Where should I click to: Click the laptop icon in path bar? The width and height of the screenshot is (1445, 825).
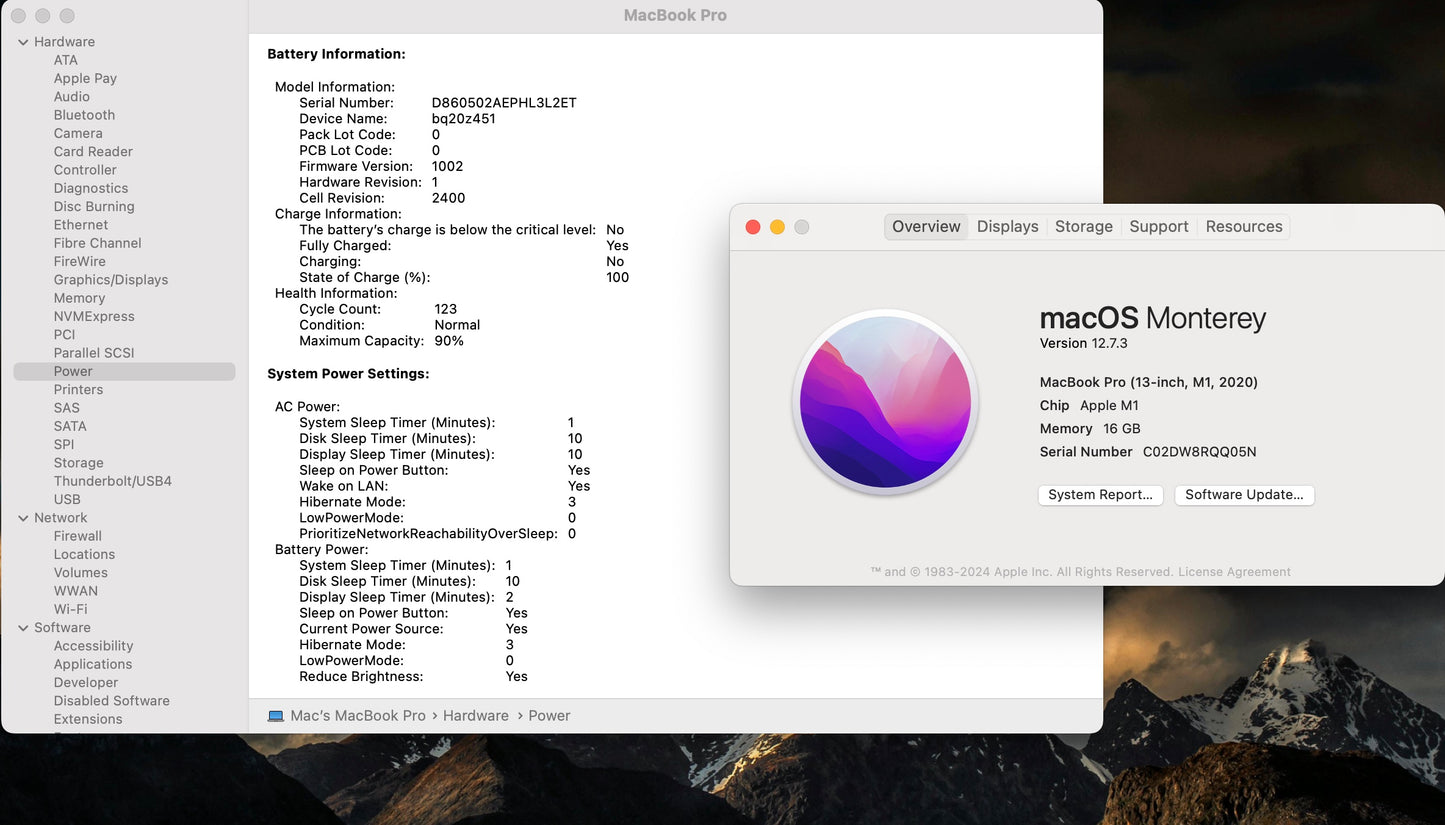click(276, 716)
